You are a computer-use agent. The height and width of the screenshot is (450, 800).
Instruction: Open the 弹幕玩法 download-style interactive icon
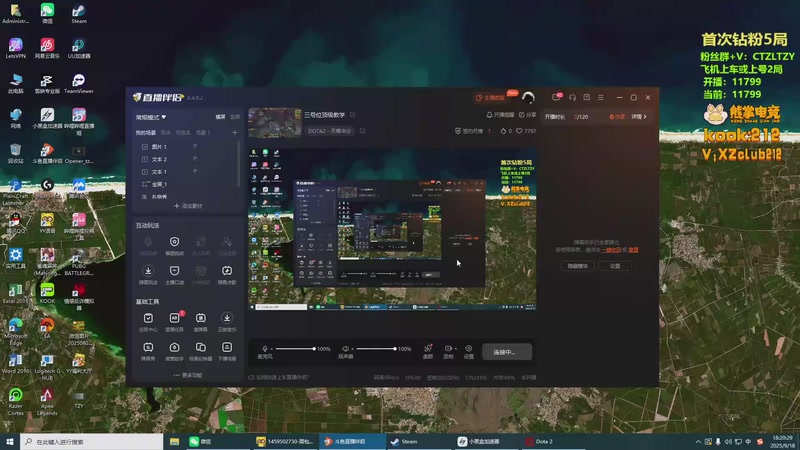pyautogui.click(x=148, y=274)
